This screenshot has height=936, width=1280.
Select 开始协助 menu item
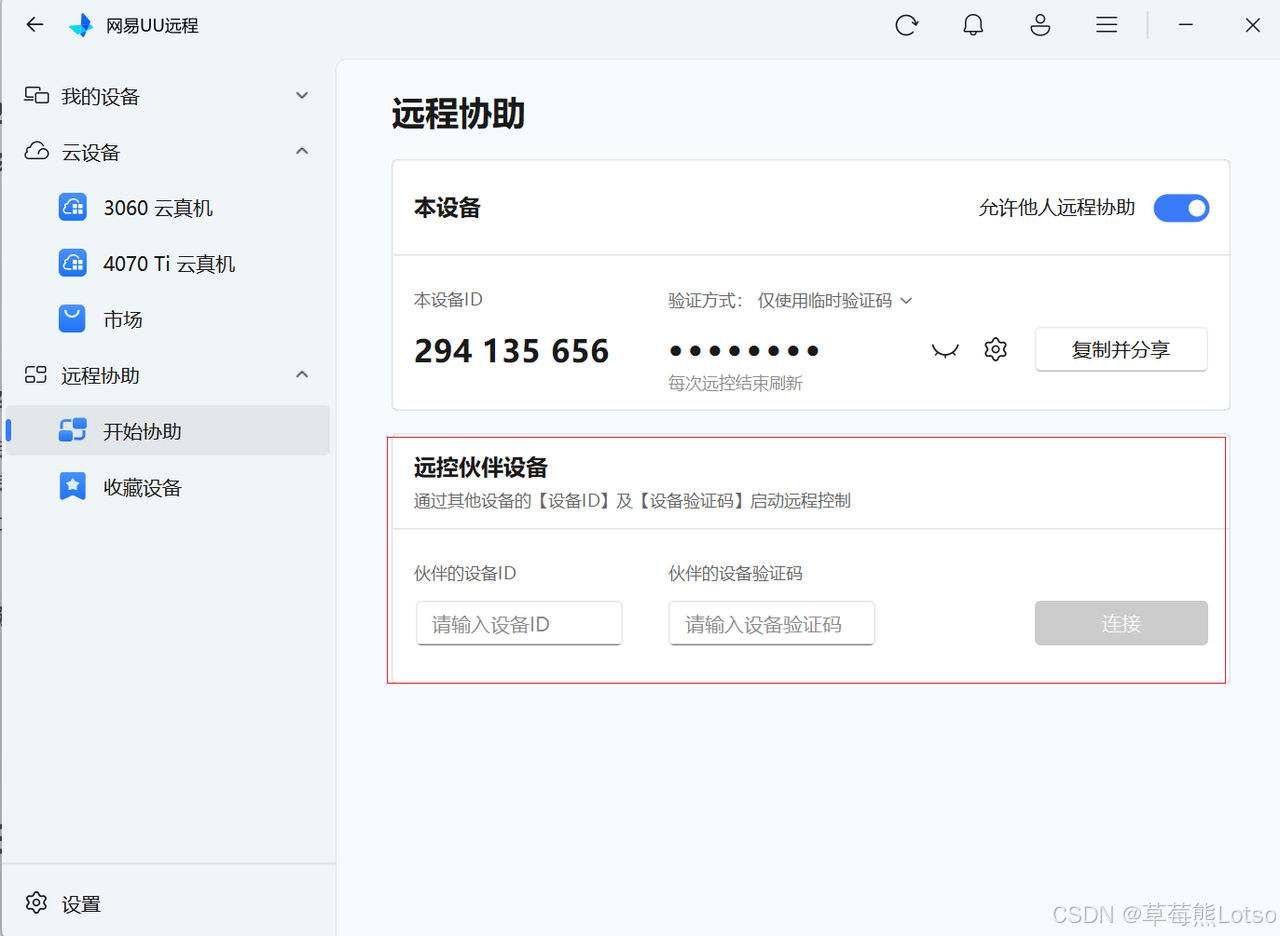click(x=168, y=431)
